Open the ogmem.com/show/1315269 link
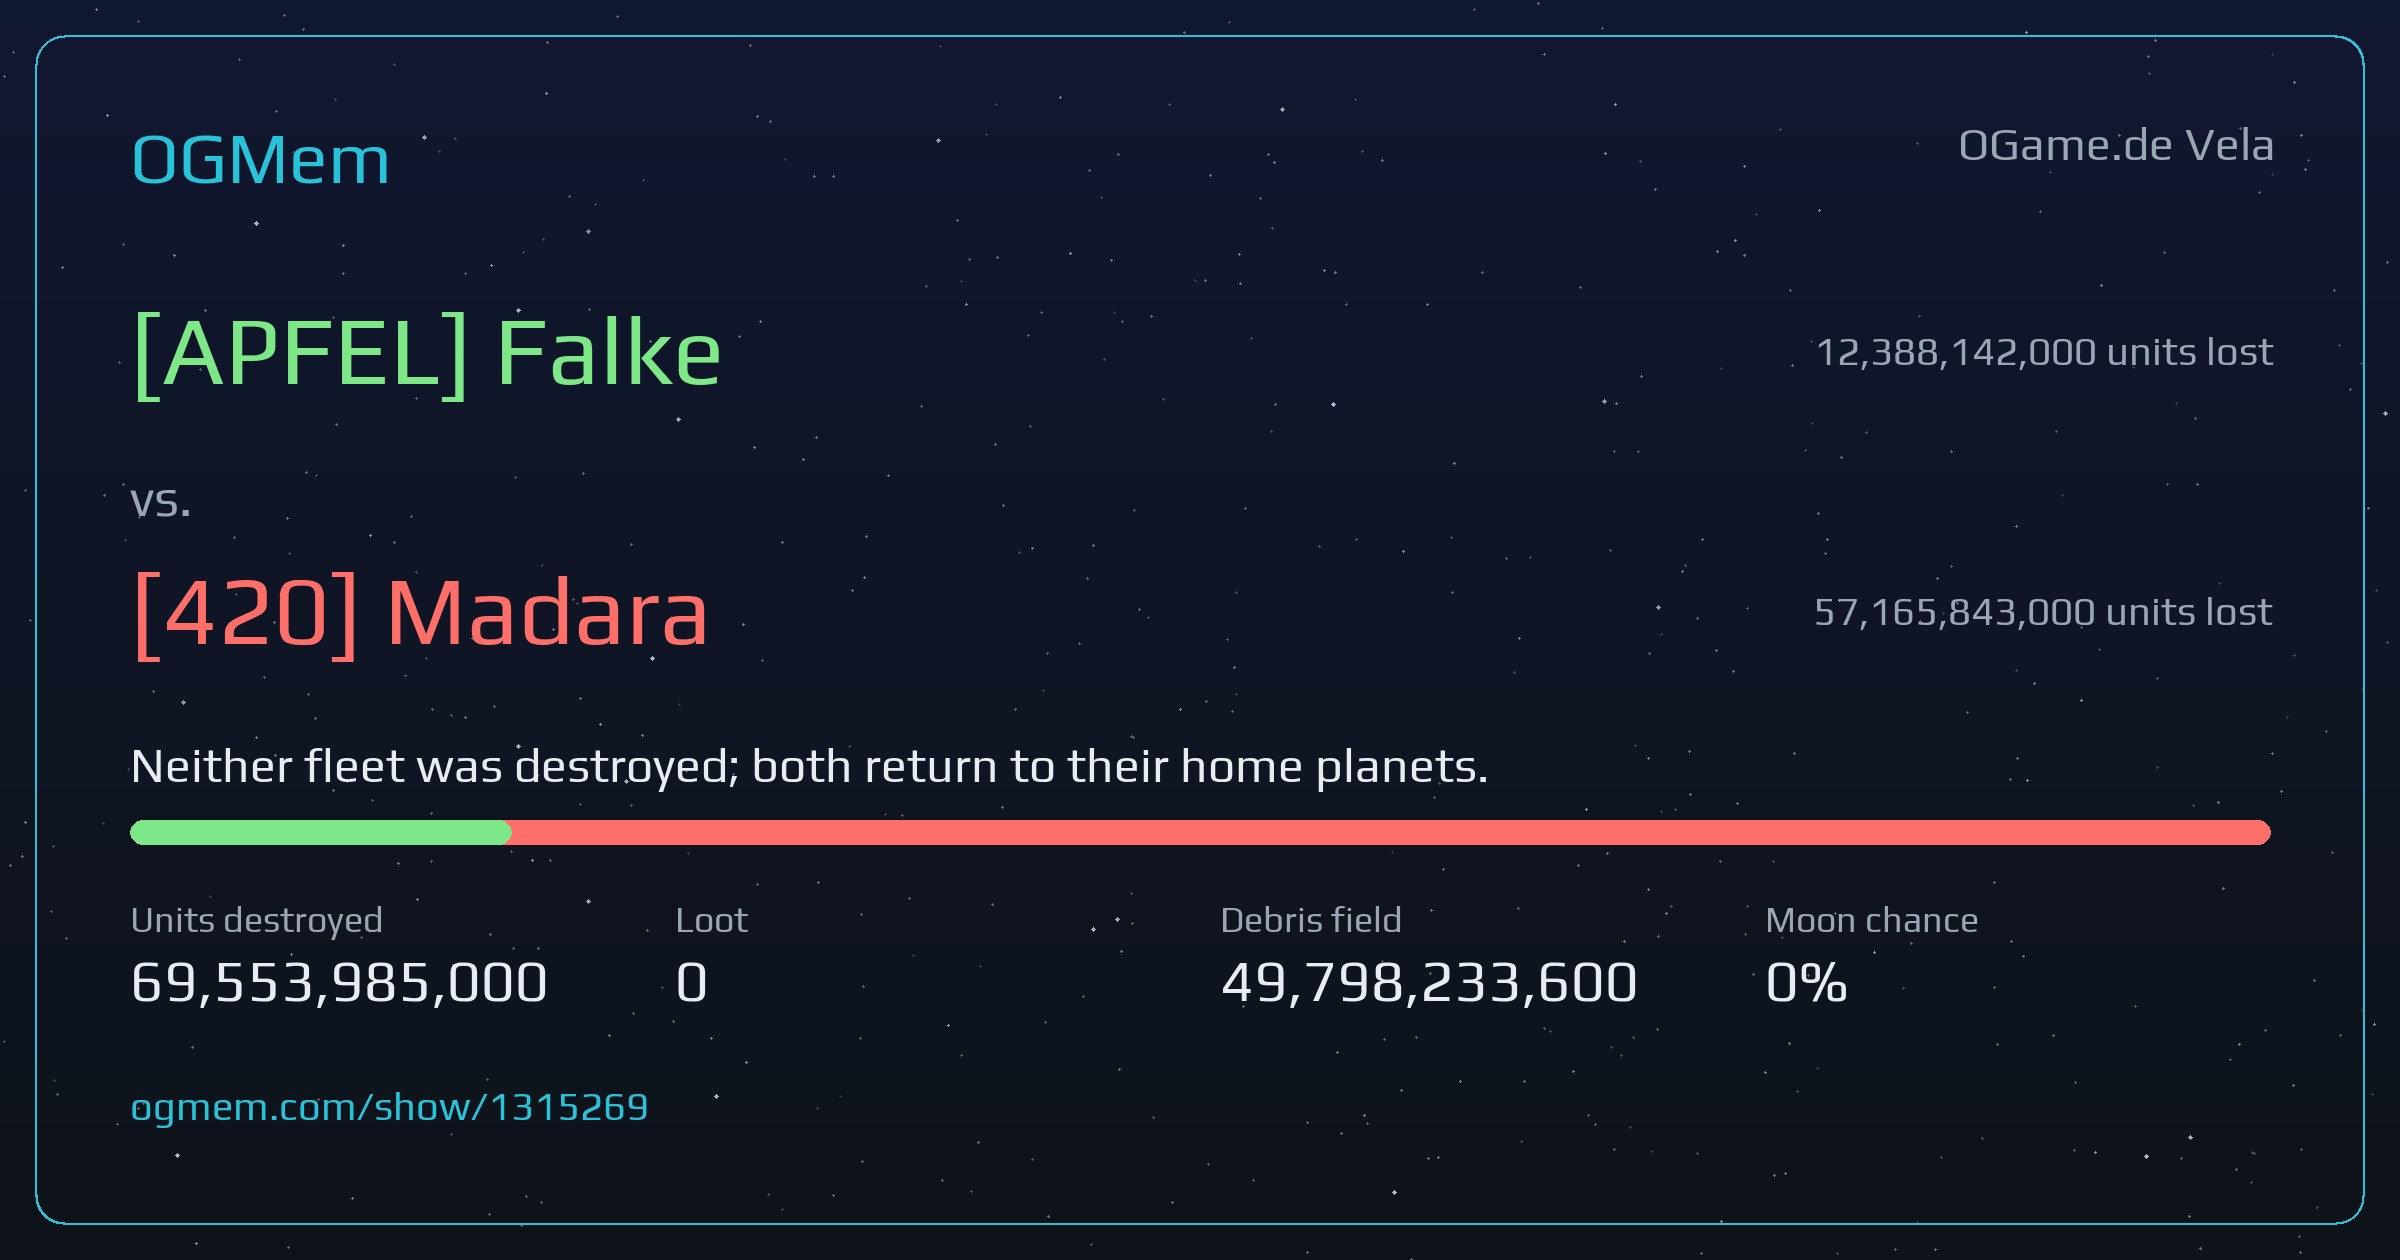The height and width of the screenshot is (1260, 2400). pos(389,1107)
